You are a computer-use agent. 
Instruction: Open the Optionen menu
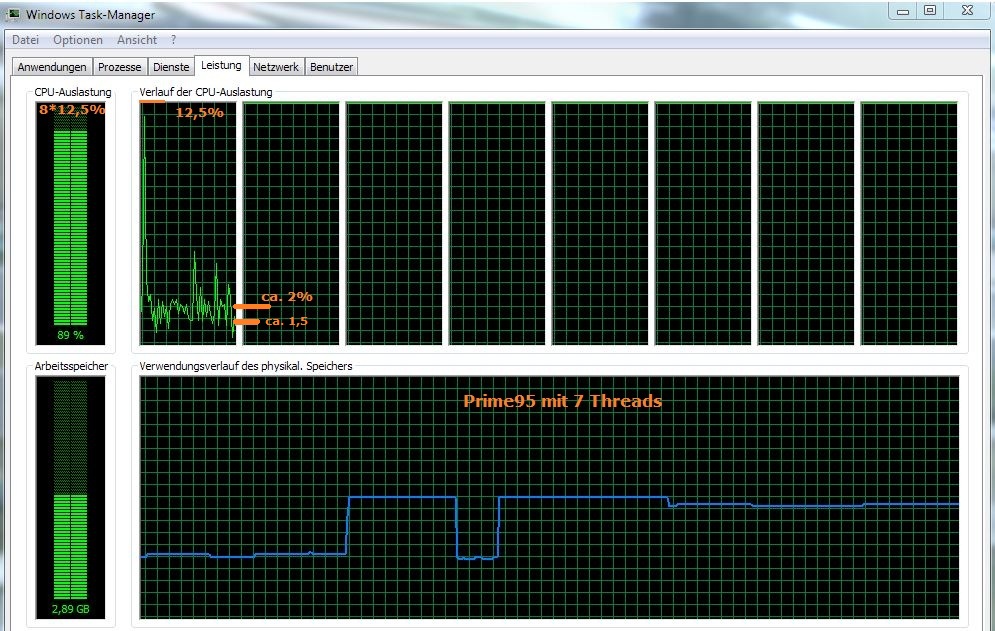click(77, 40)
